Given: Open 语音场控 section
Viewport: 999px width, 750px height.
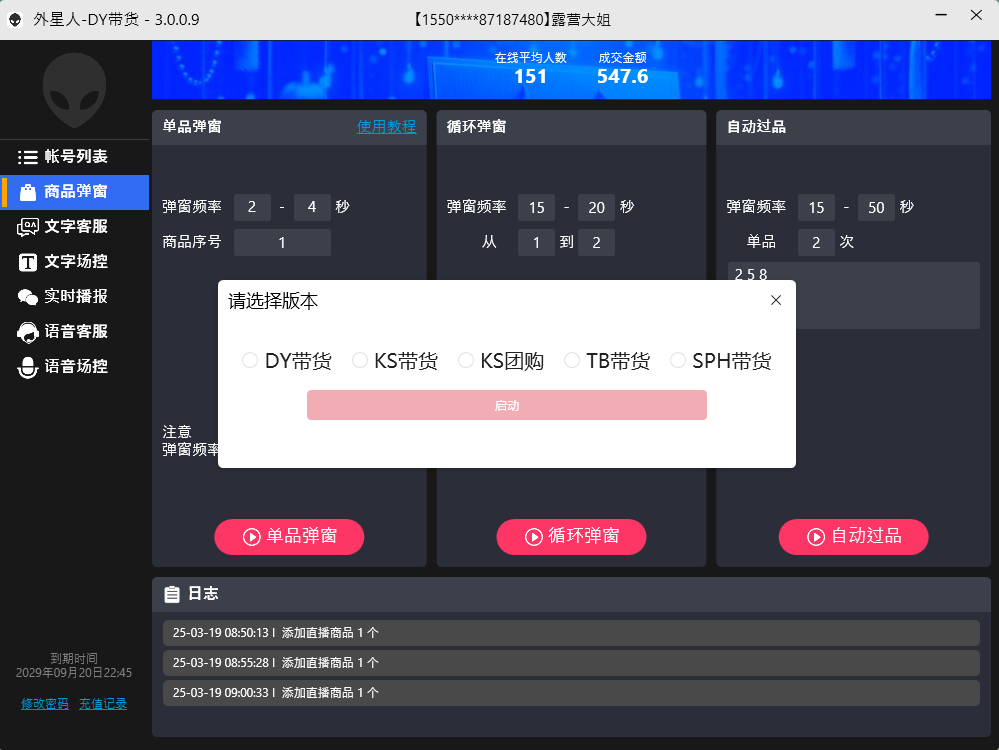Looking at the screenshot, I should [x=75, y=367].
